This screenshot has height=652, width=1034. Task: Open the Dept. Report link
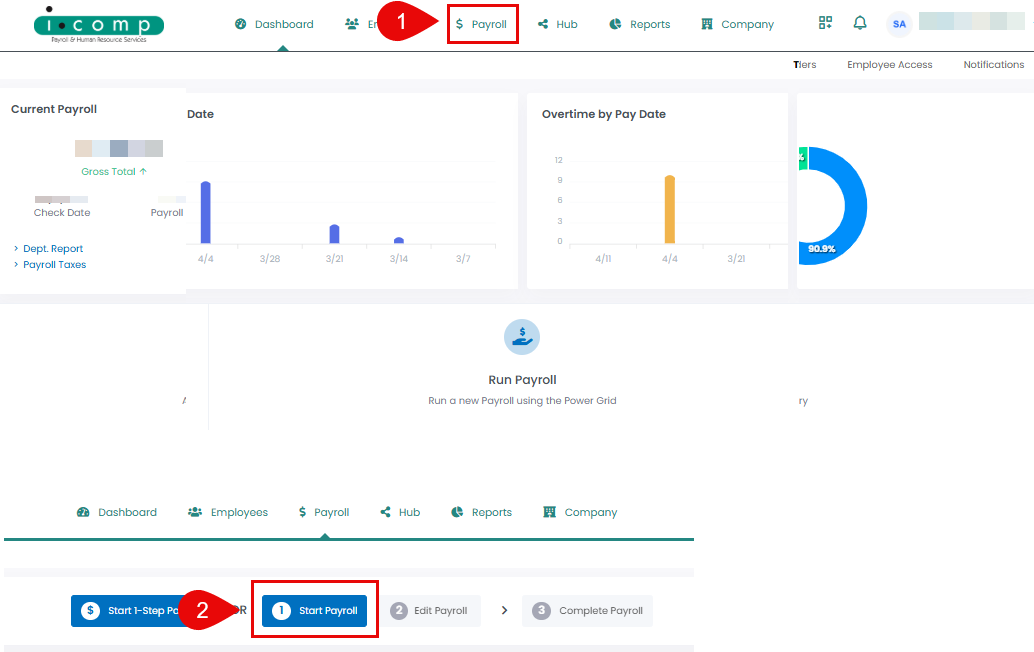(x=53, y=249)
